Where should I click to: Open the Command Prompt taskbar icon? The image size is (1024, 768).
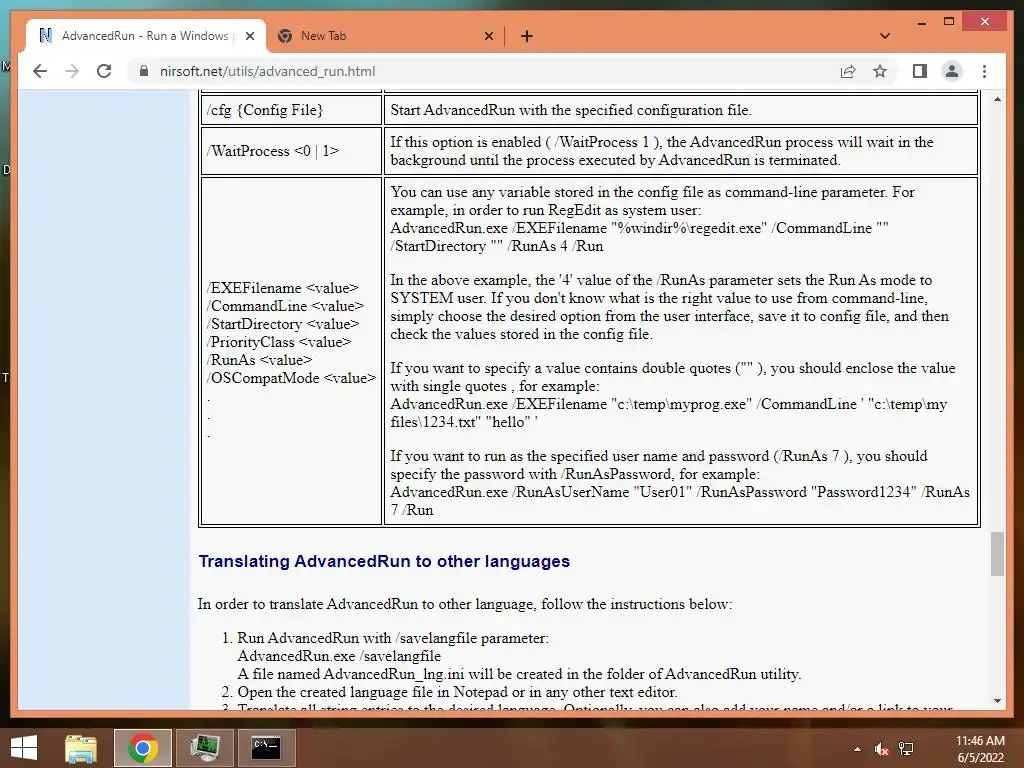266,748
